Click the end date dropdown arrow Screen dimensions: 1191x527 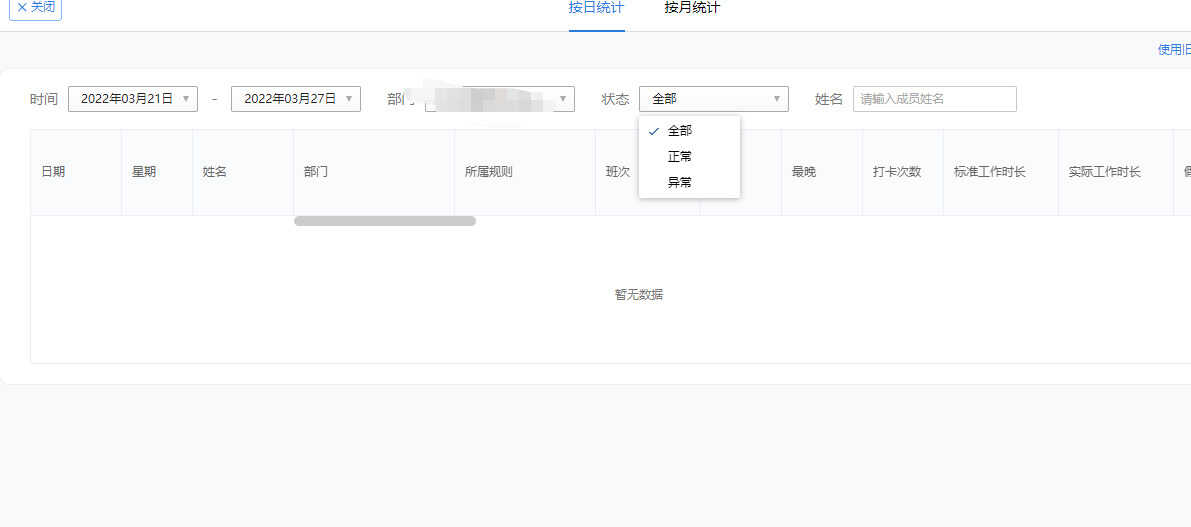[x=348, y=99]
